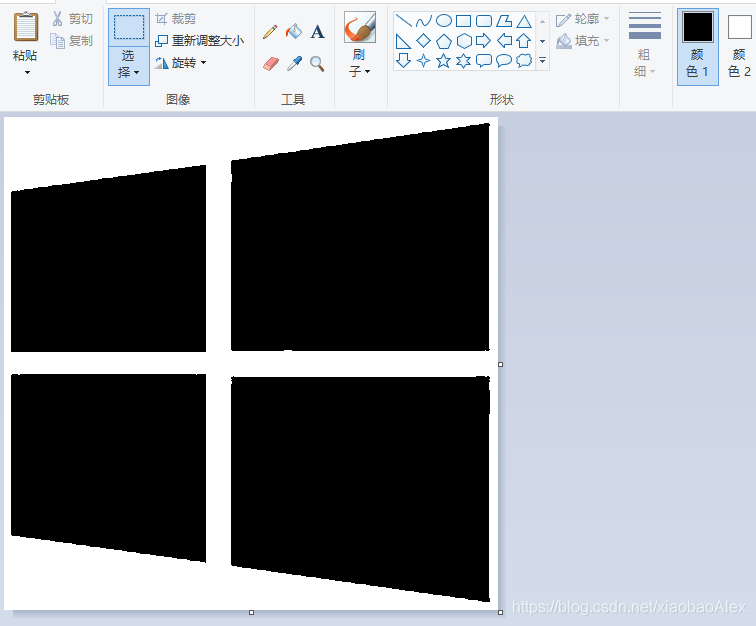Choose the Polygon shape

coord(504,21)
